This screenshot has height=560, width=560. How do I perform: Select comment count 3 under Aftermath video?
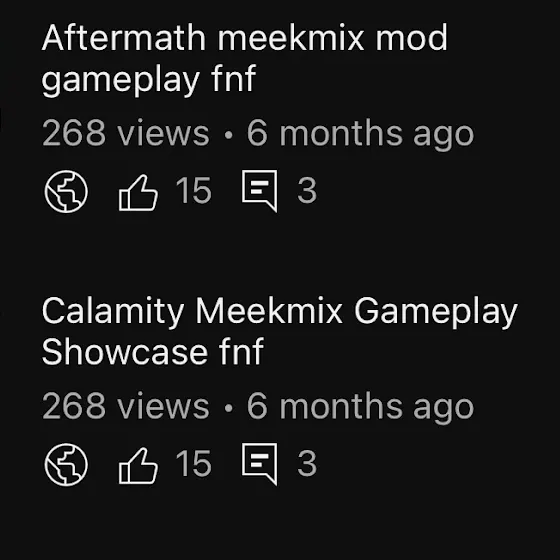pyautogui.click(x=307, y=190)
